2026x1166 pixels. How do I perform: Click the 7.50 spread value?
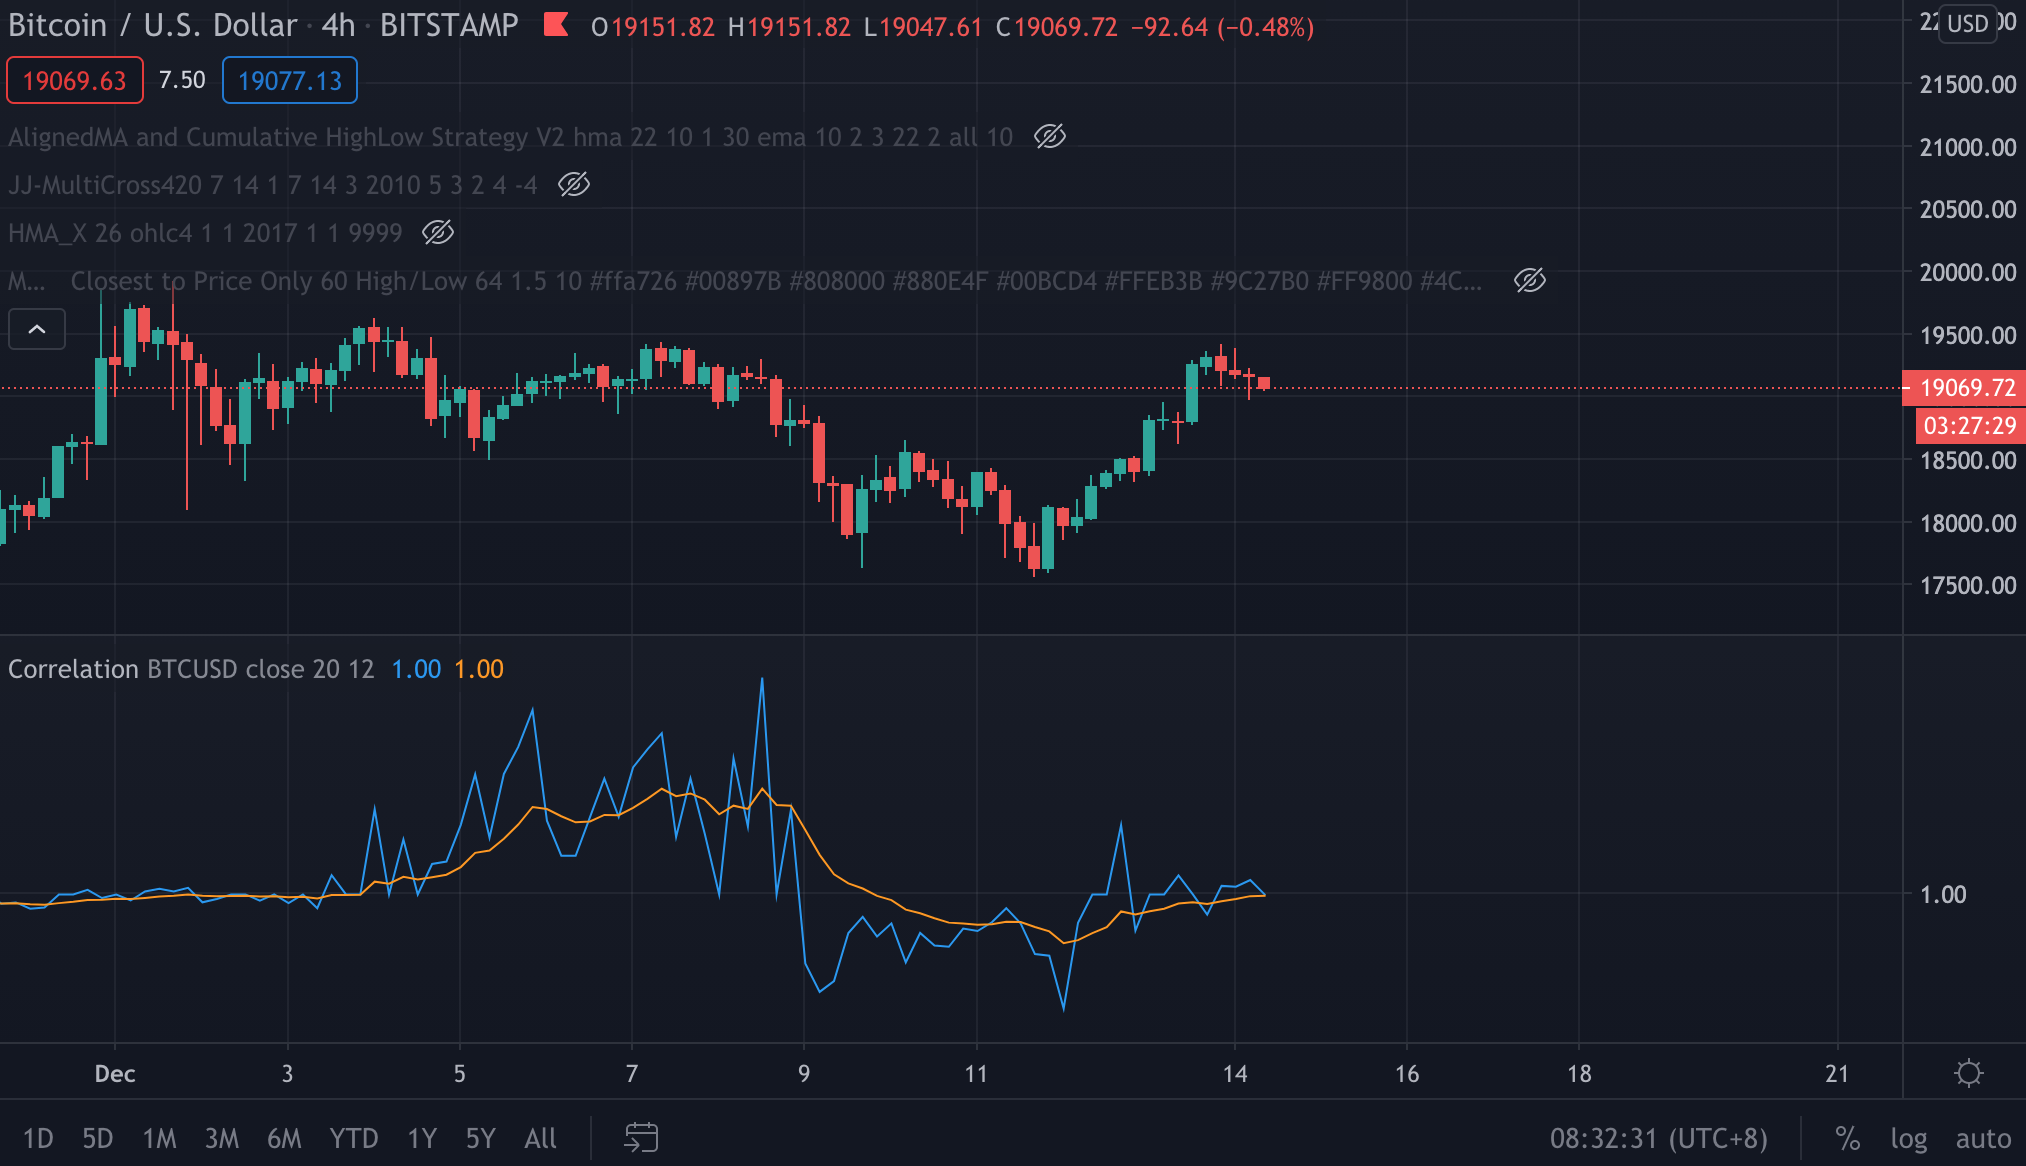182,80
